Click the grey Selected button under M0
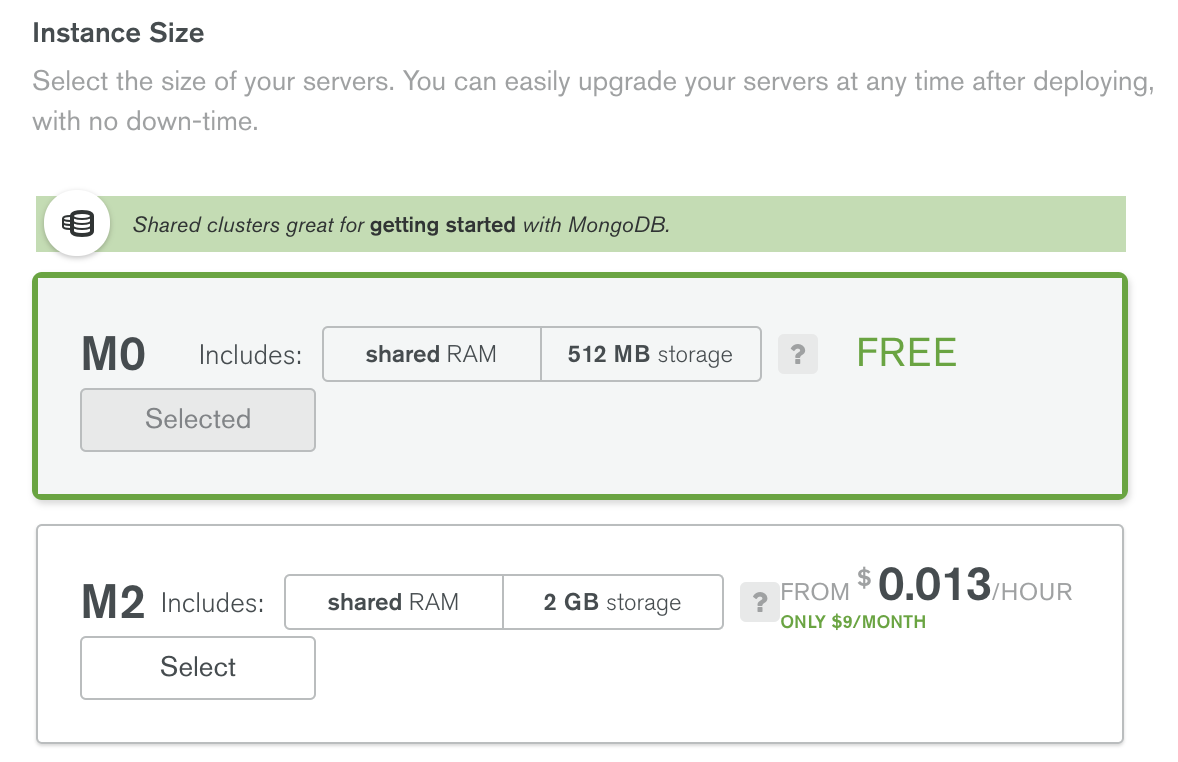This screenshot has height=762, width=1178. tap(198, 419)
